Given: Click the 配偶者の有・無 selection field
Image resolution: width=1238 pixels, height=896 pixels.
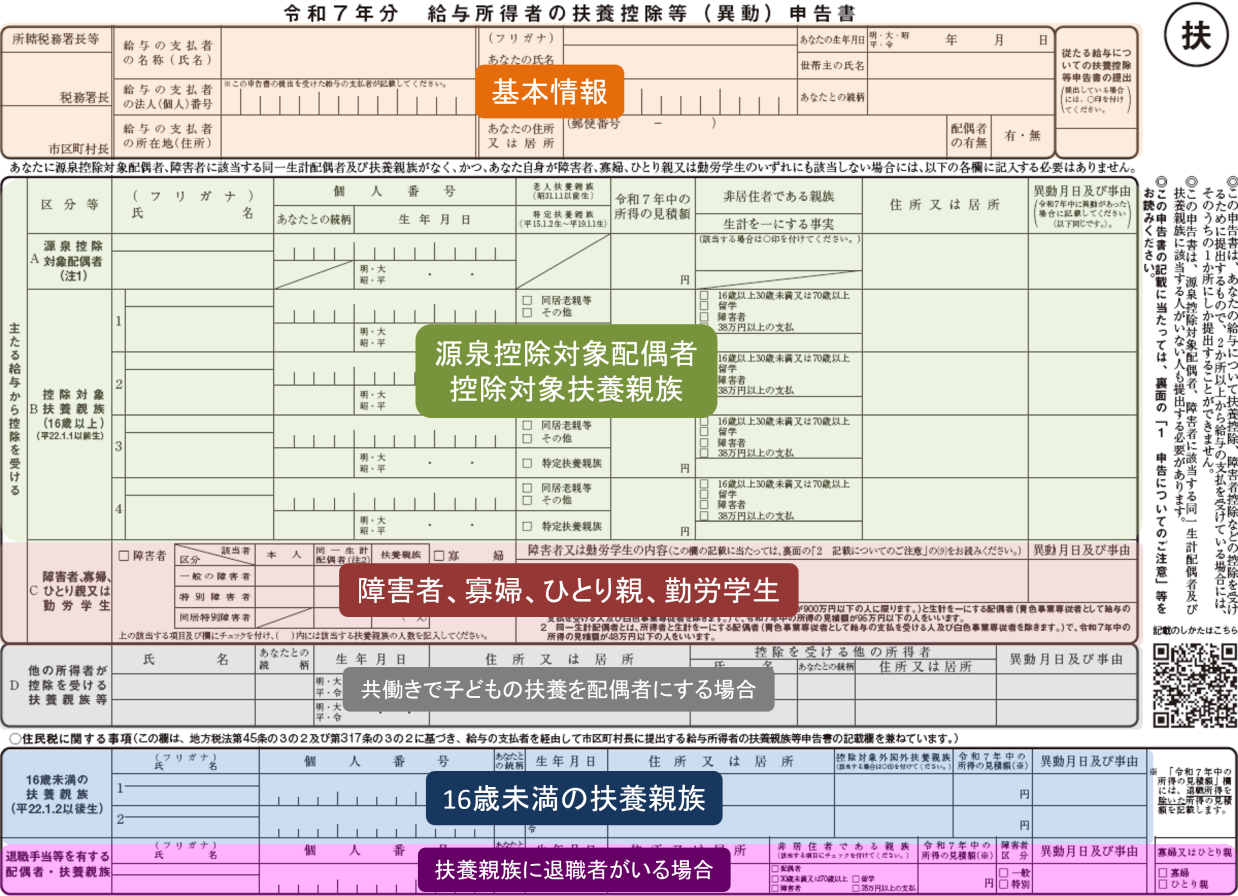Looking at the screenshot, I should click(x=1023, y=135).
